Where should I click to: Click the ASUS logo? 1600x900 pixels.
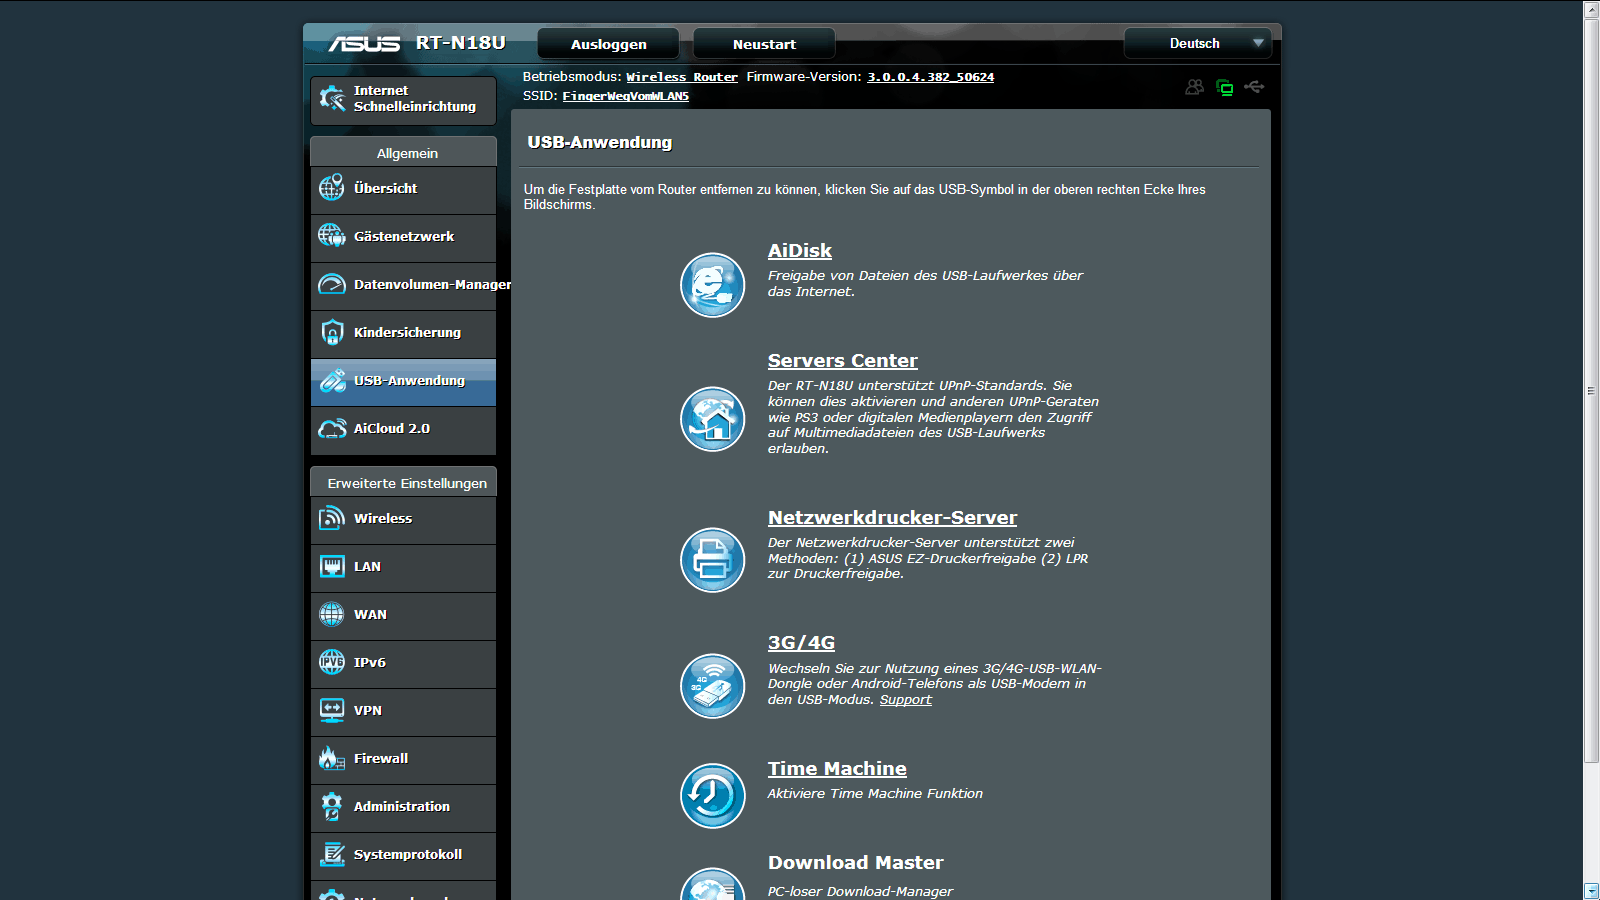pyautogui.click(x=364, y=44)
